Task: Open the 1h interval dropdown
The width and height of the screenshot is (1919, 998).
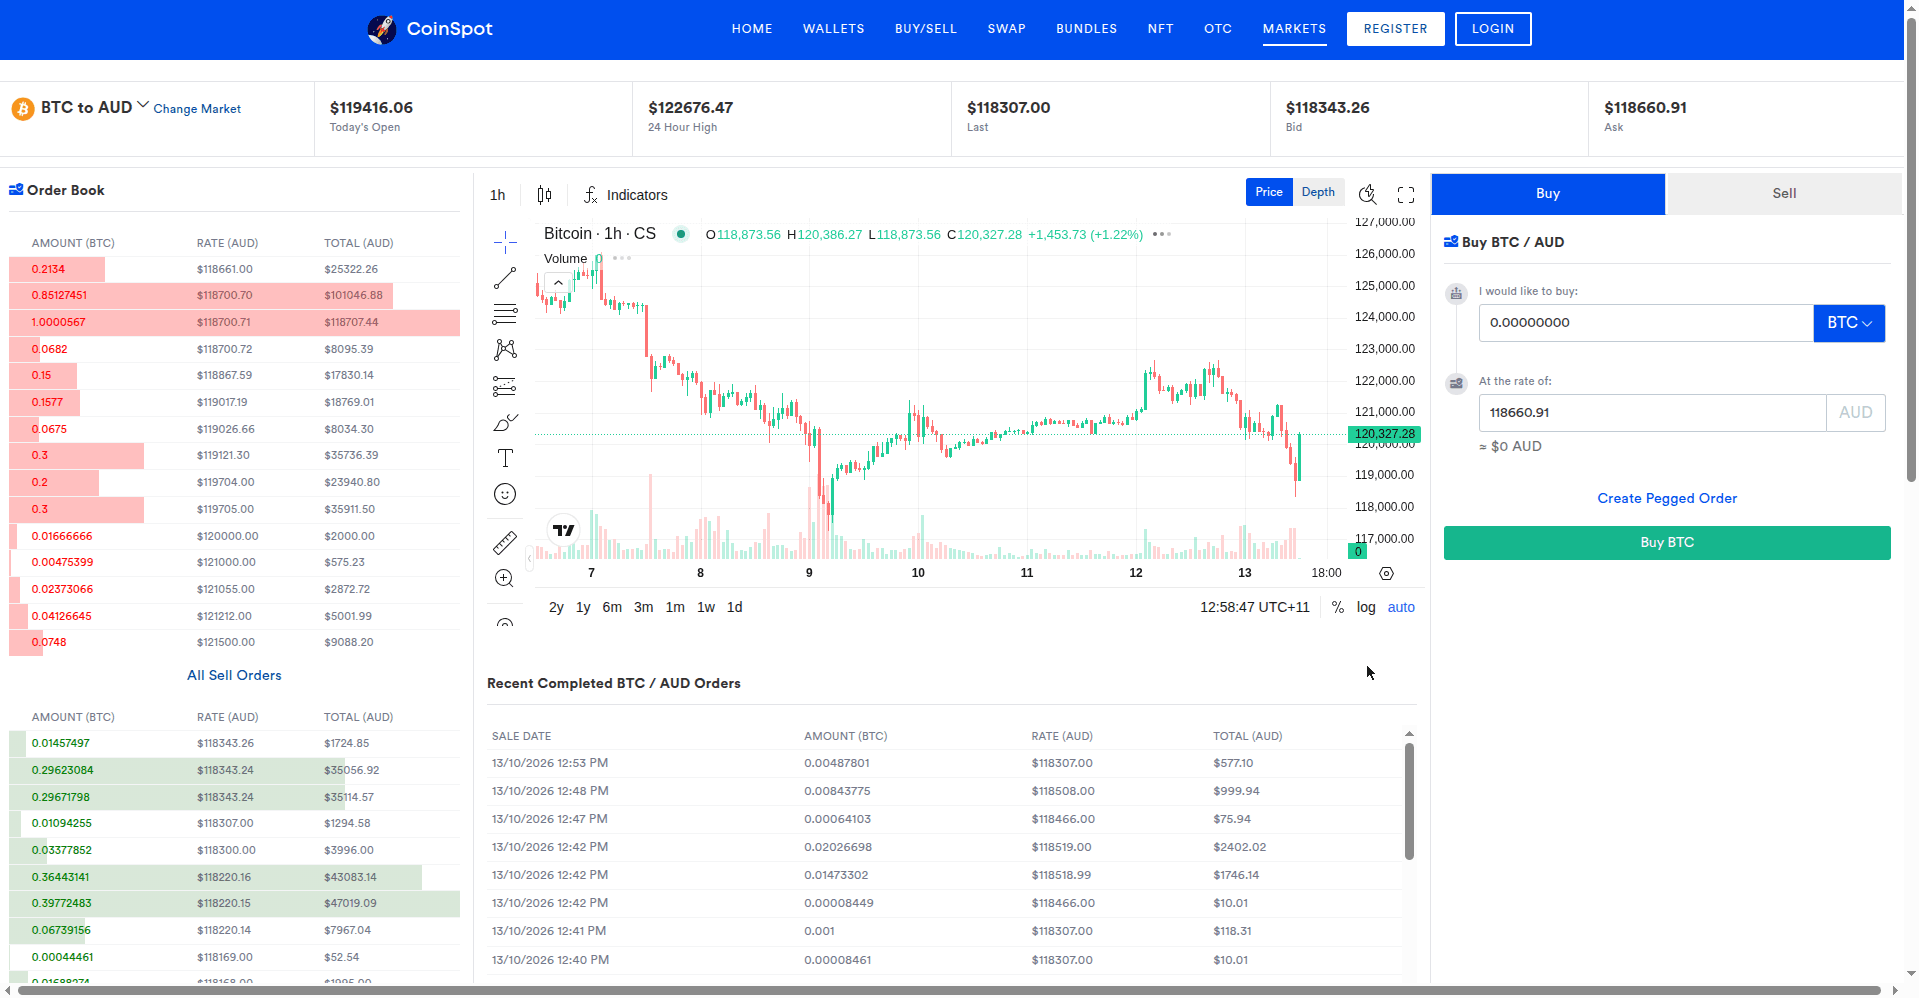Action: click(498, 195)
